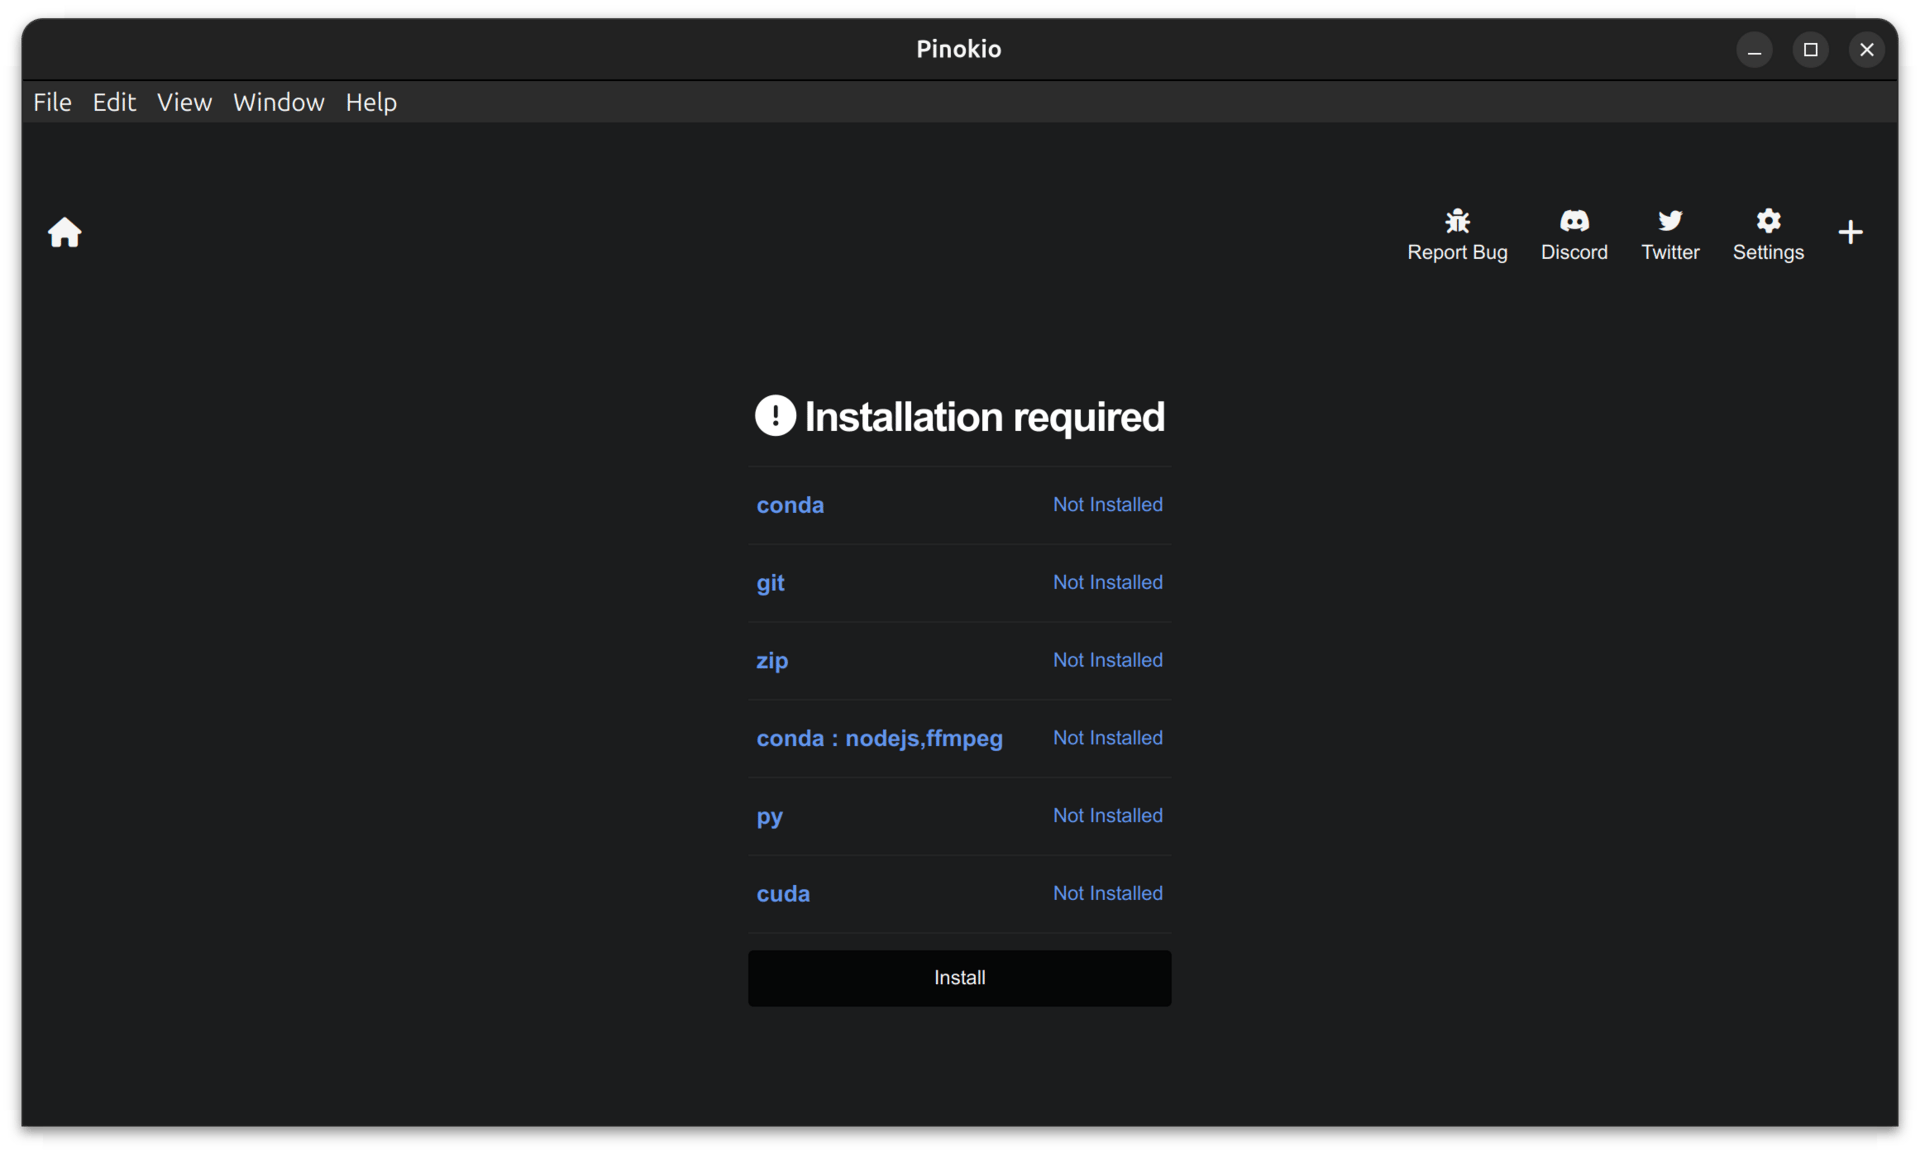Click the exclamation warning icon

click(x=775, y=415)
